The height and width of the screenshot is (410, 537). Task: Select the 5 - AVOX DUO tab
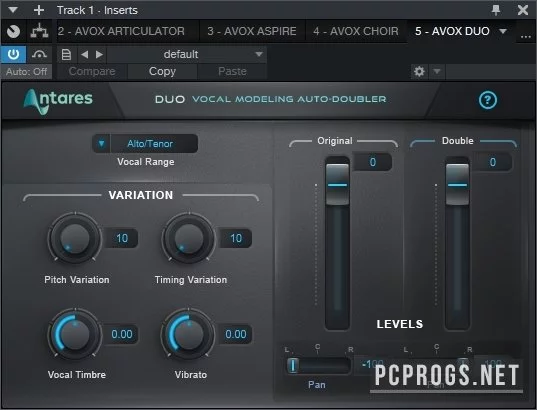coord(452,31)
